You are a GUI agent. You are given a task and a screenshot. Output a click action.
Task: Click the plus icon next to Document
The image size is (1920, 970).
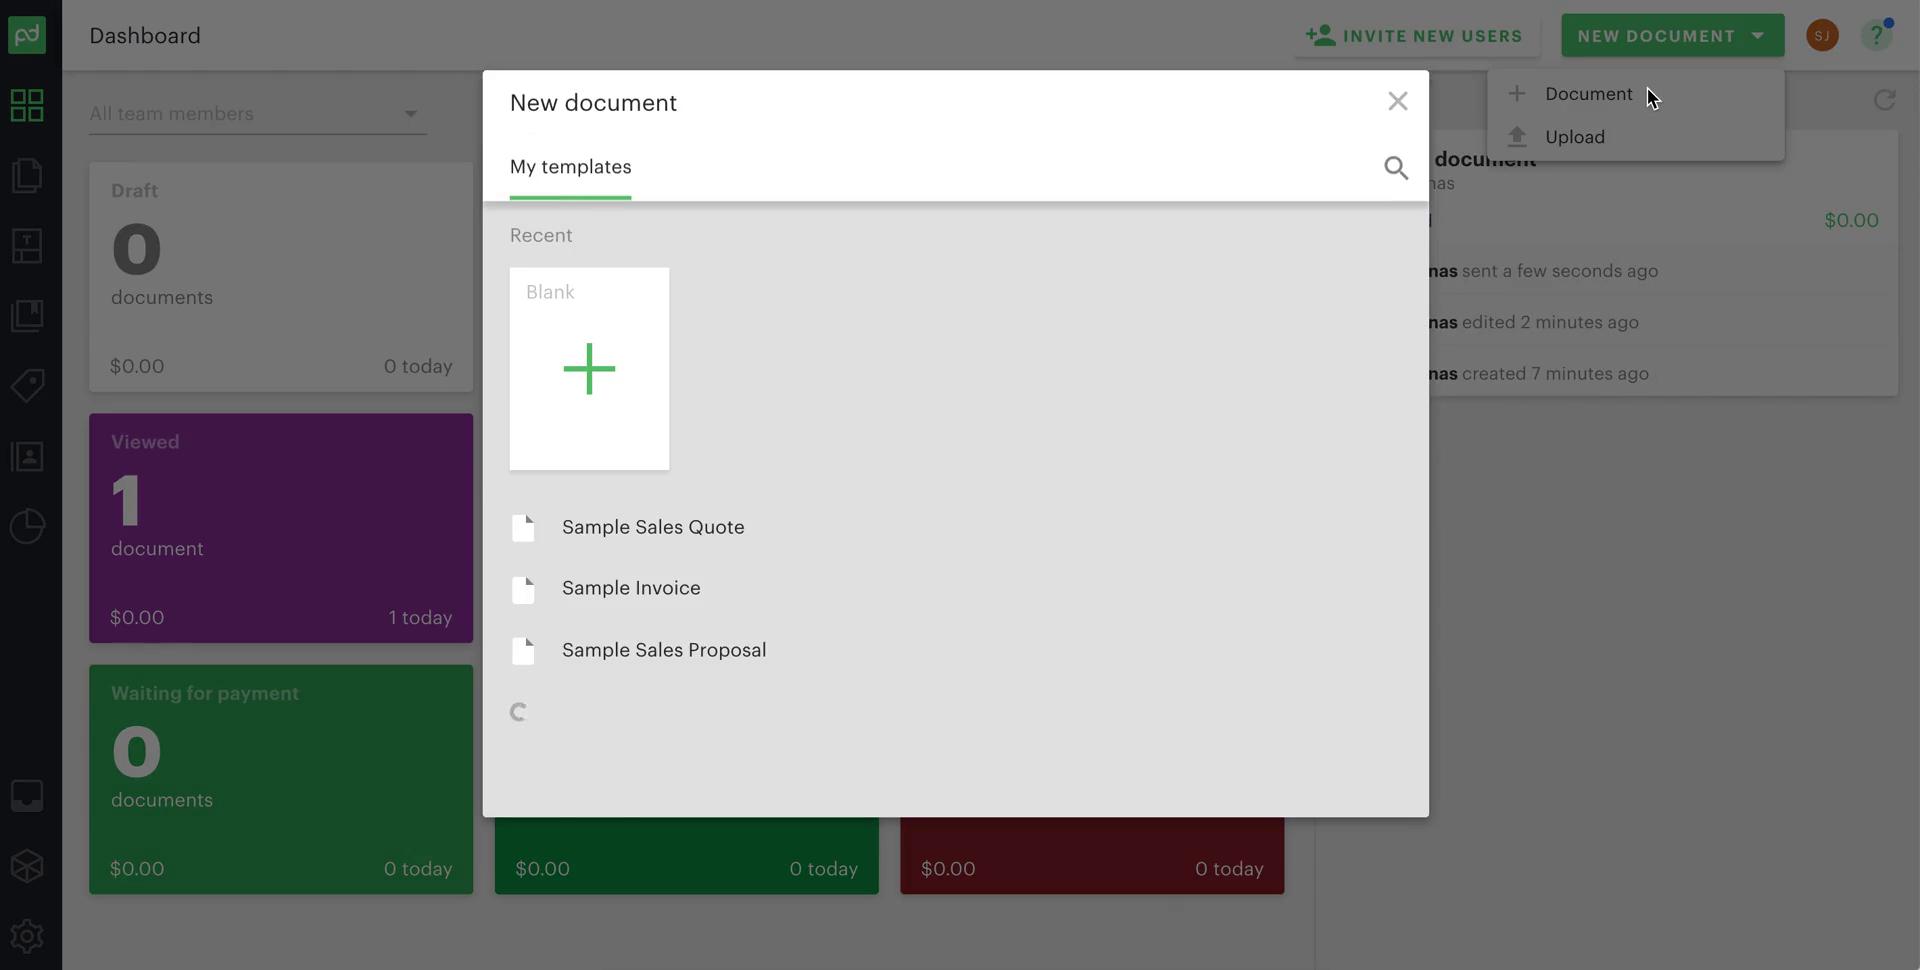[1517, 93]
